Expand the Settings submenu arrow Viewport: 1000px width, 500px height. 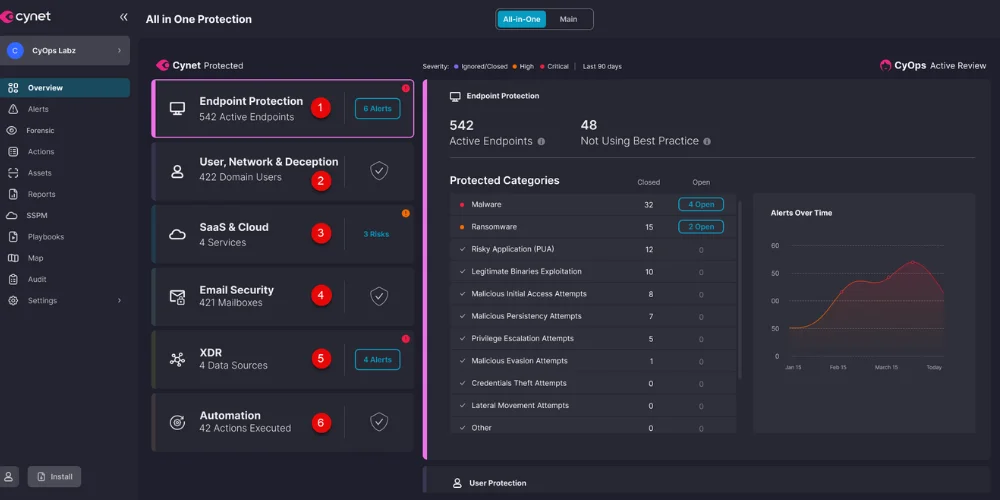pos(119,301)
